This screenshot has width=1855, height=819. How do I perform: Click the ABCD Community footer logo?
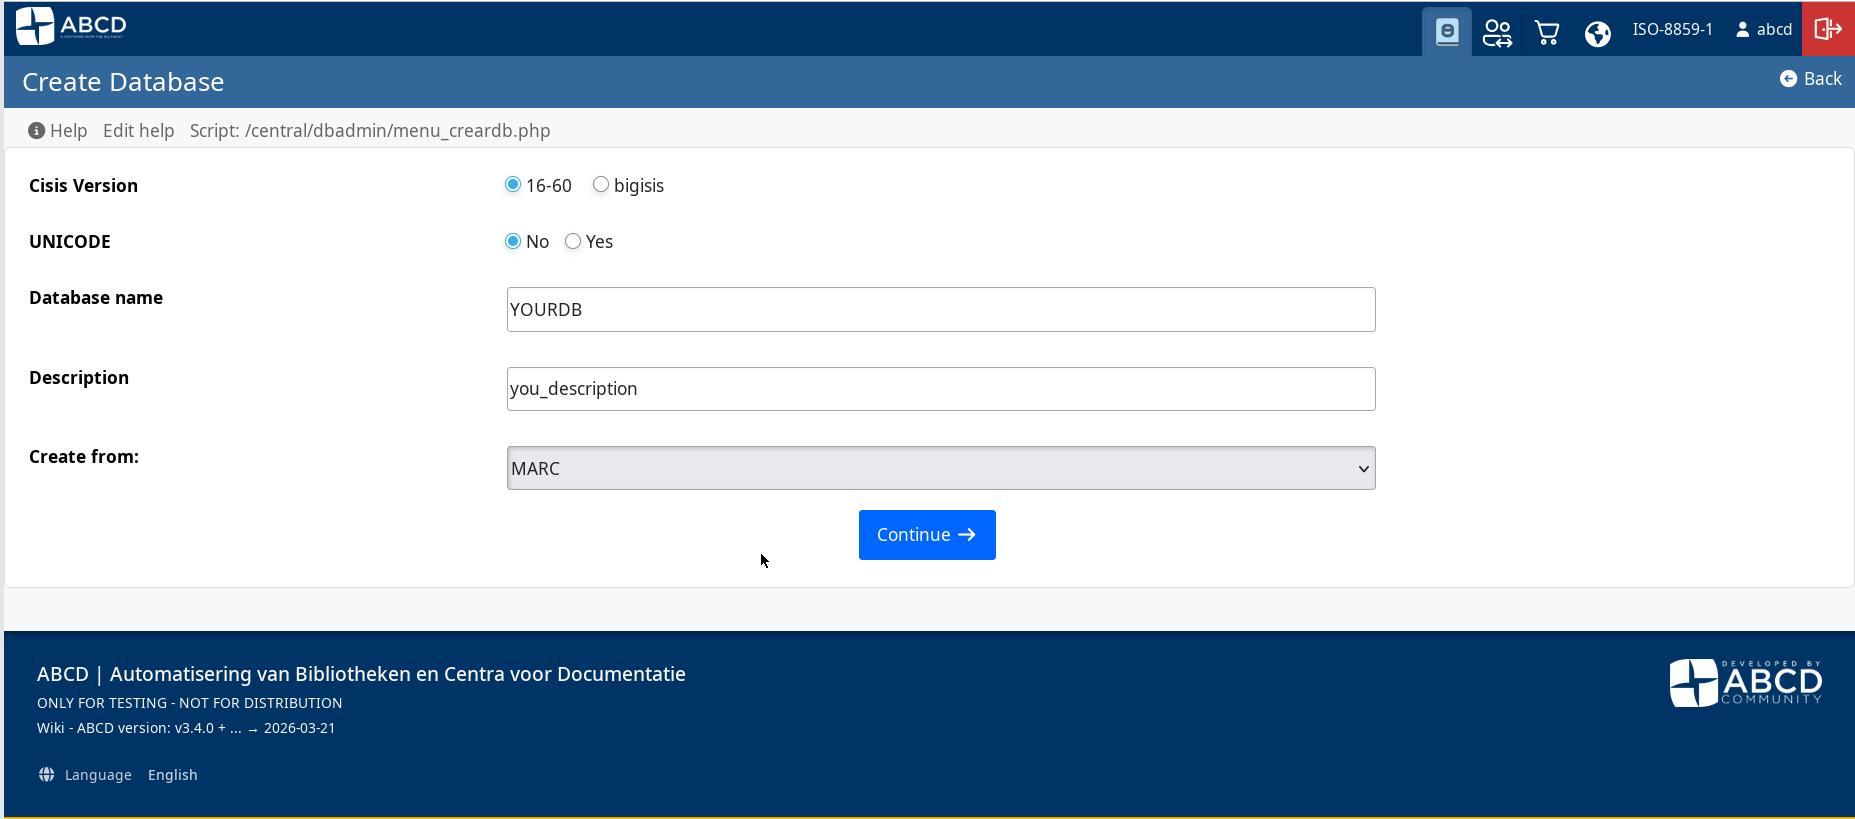pyautogui.click(x=1745, y=683)
